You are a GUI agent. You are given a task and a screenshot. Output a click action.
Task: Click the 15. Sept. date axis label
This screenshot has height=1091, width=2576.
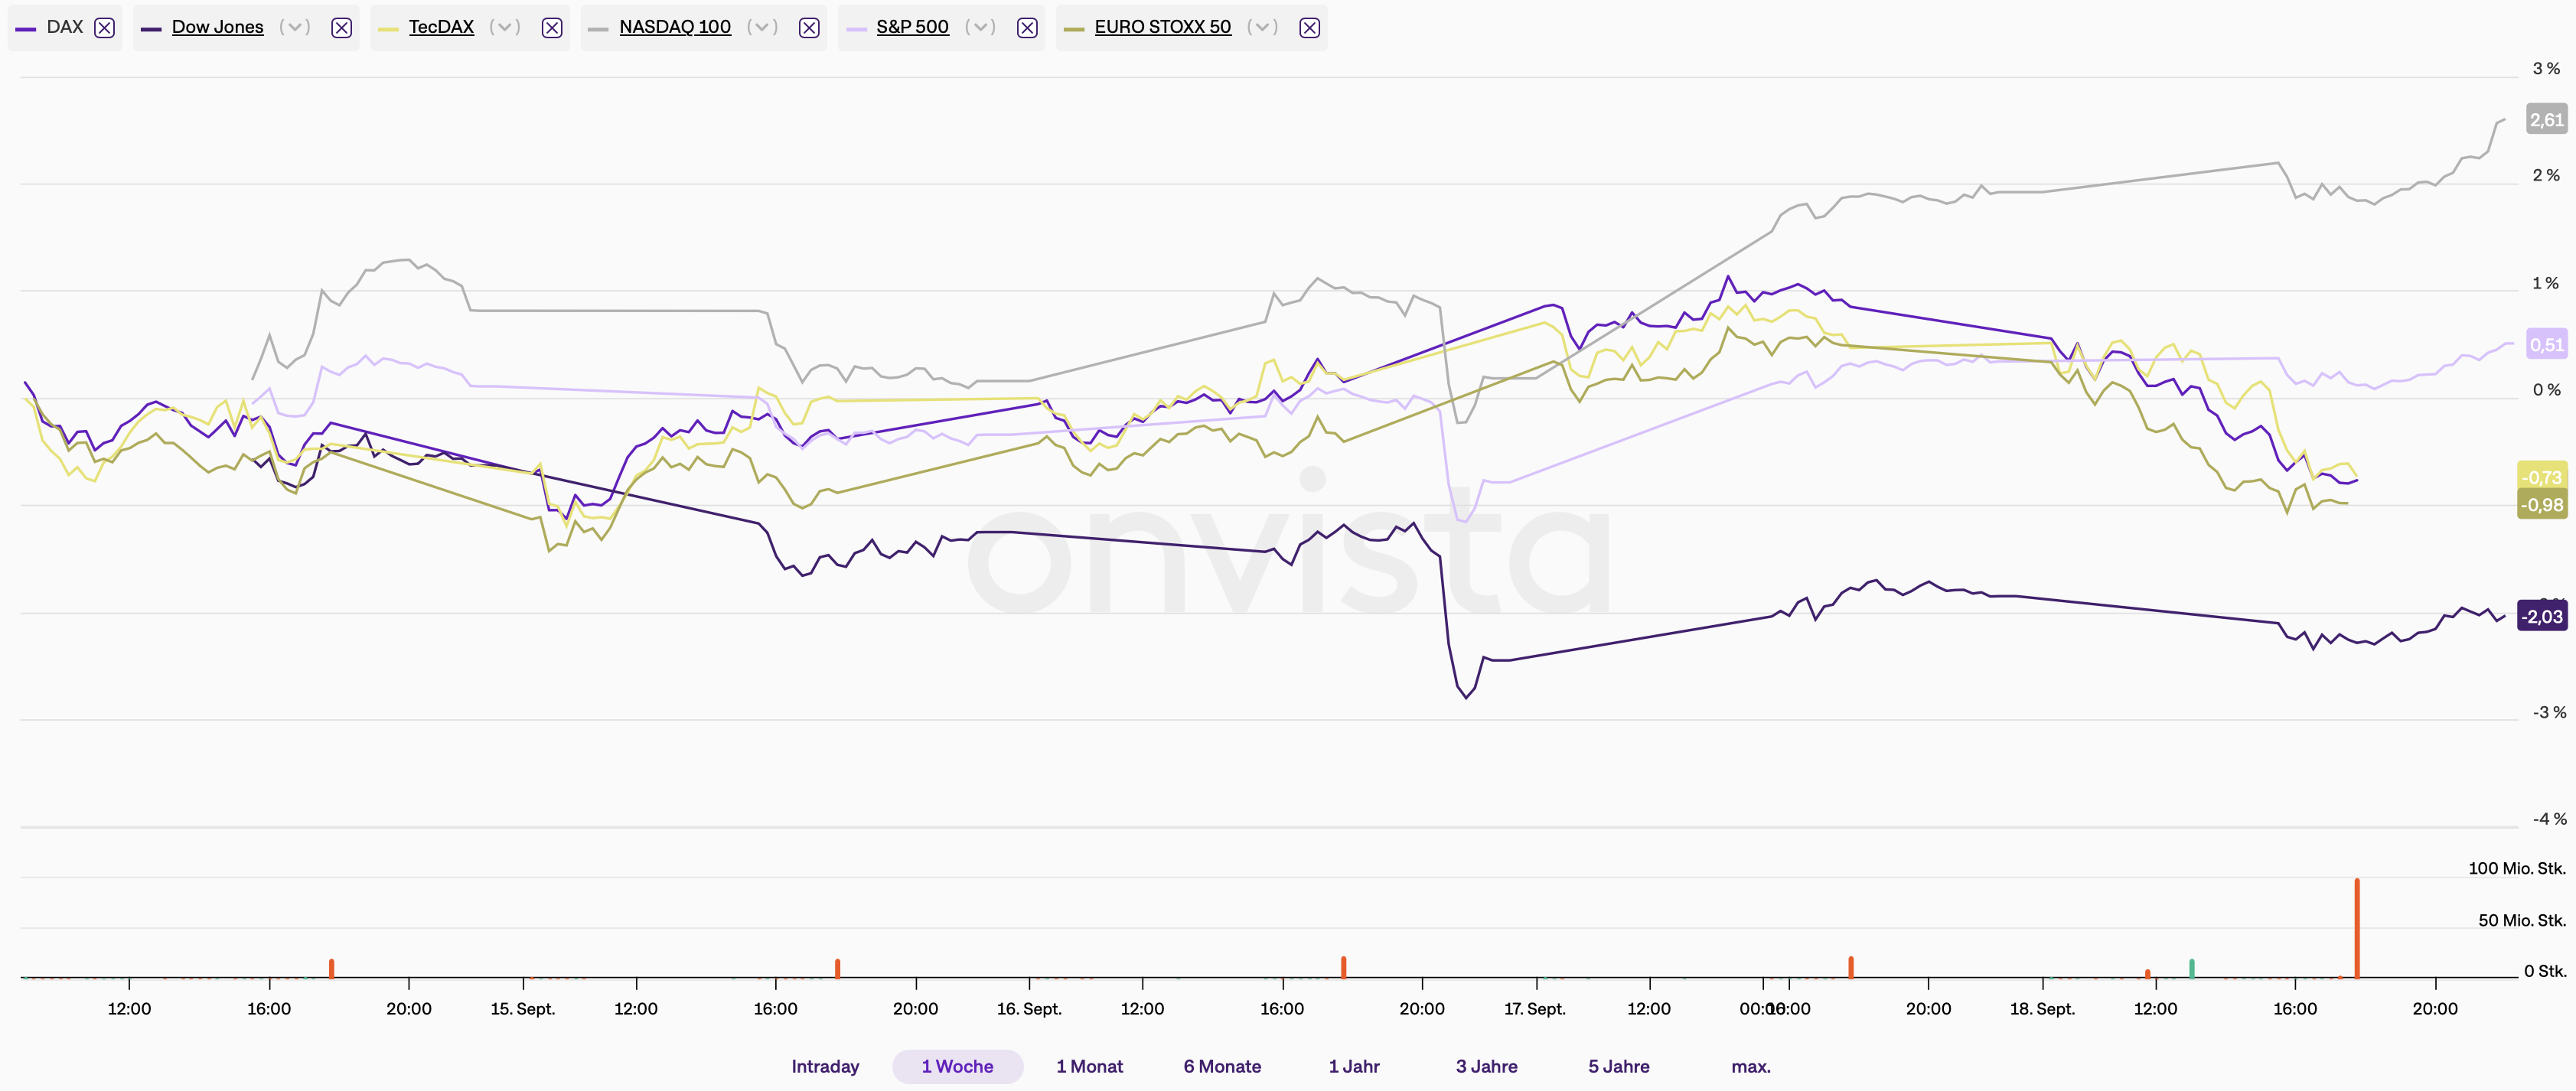[522, 1008]
